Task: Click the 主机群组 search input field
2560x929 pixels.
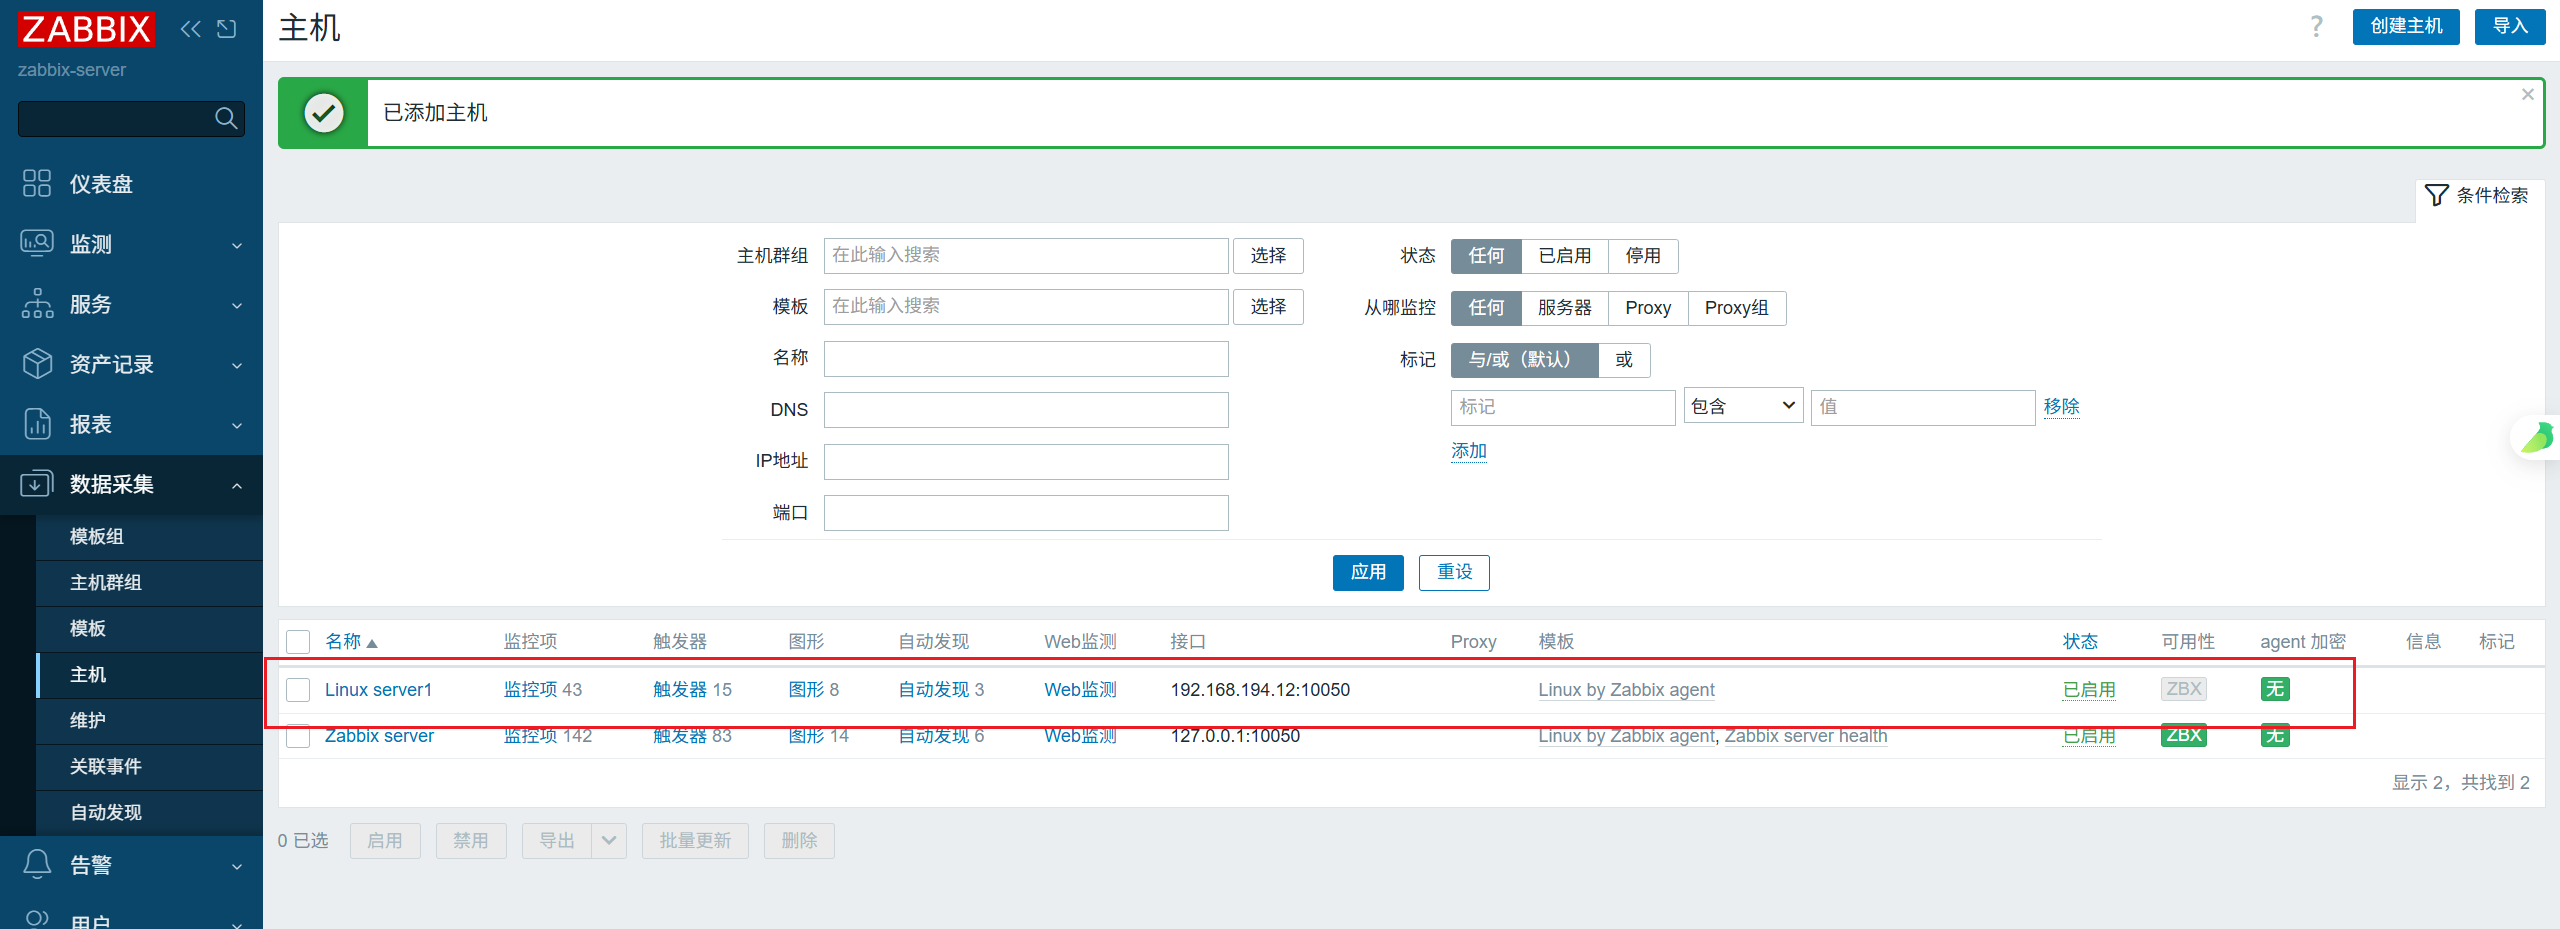Action: [1026, 256]
